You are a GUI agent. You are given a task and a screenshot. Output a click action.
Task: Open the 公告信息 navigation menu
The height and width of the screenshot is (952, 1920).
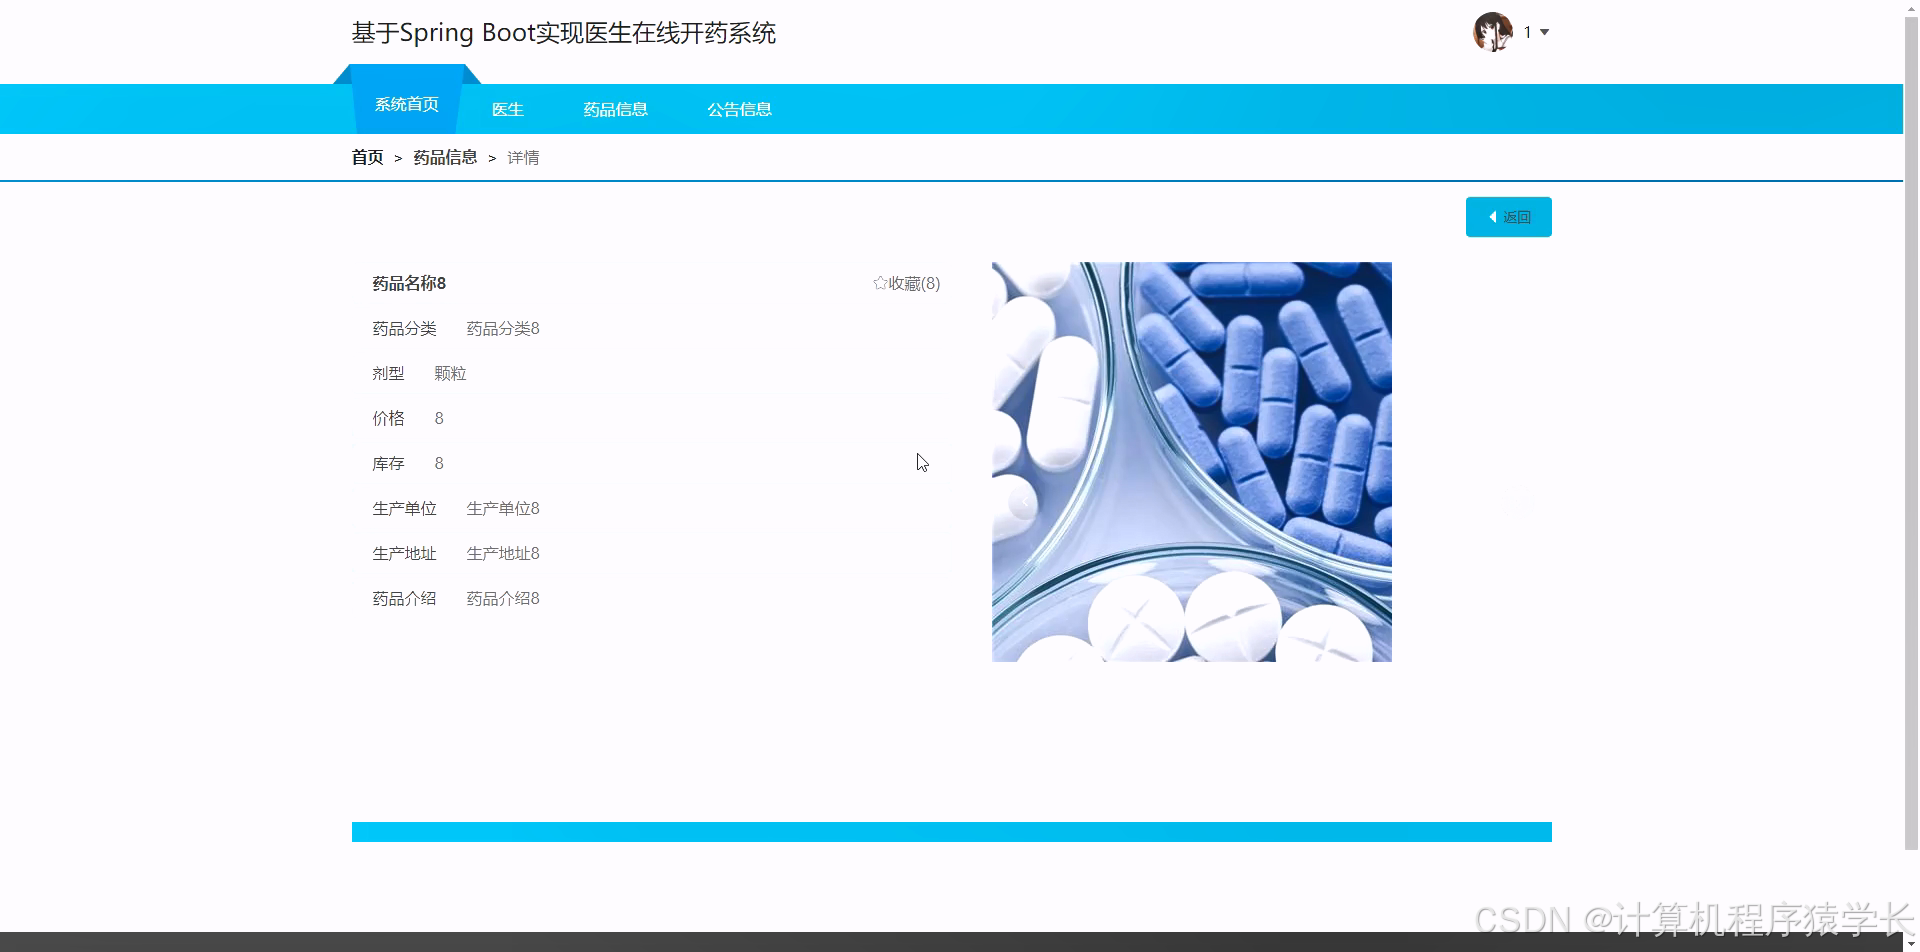(739, 109)
